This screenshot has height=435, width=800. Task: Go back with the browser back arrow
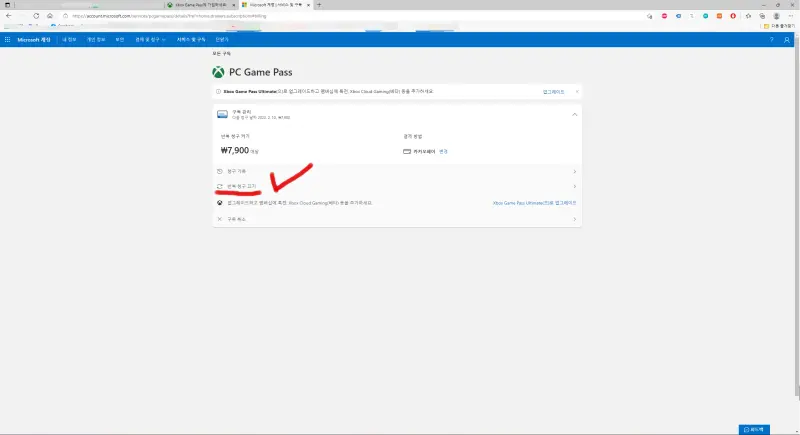(x=9, y=16)
